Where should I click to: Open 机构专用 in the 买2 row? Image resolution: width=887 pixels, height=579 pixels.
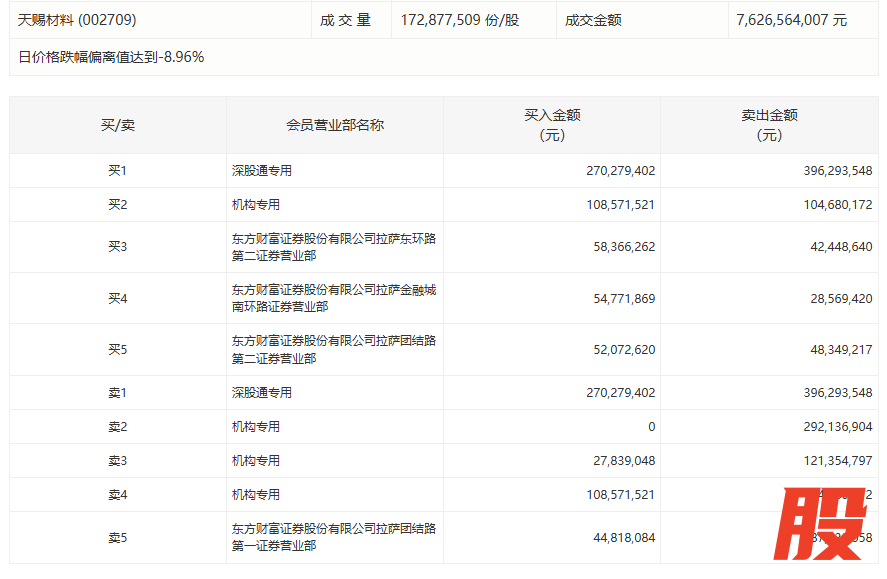pos(256,205)
